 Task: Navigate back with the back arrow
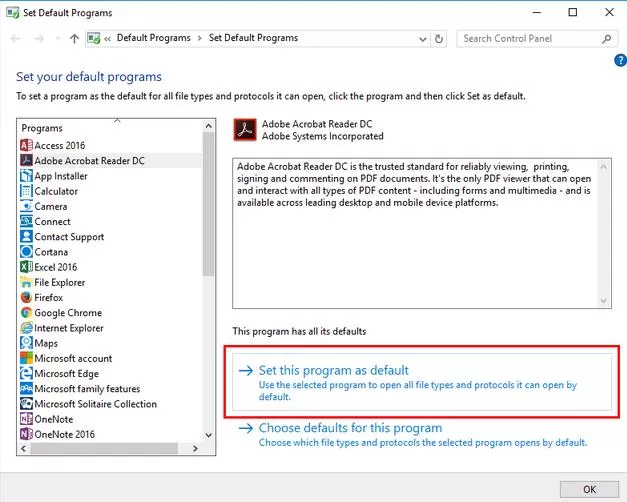pyautogui.click(x=16, y=38)
